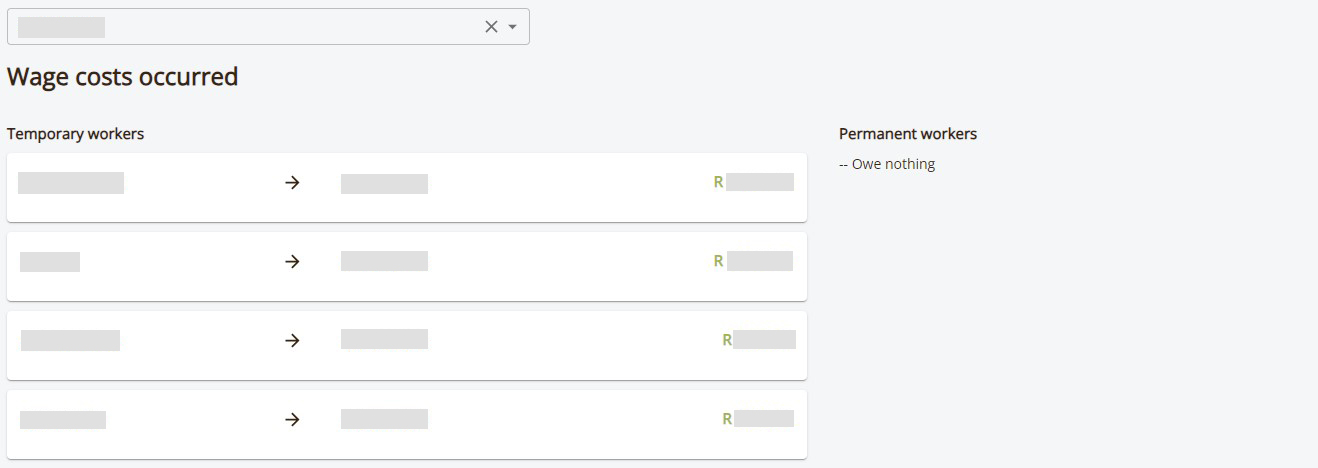Open the fourth temporary worker card
The height and width of the screenshot is (468, 1318).
point(407,424)
